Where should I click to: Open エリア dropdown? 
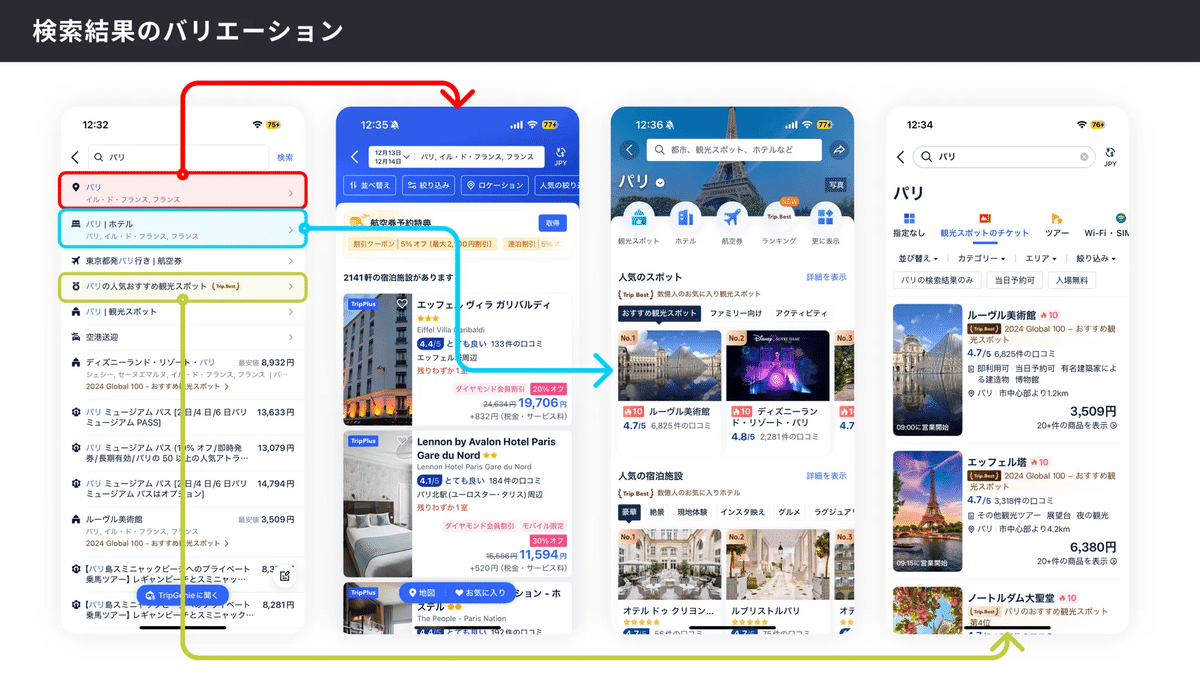point(1043,258)
